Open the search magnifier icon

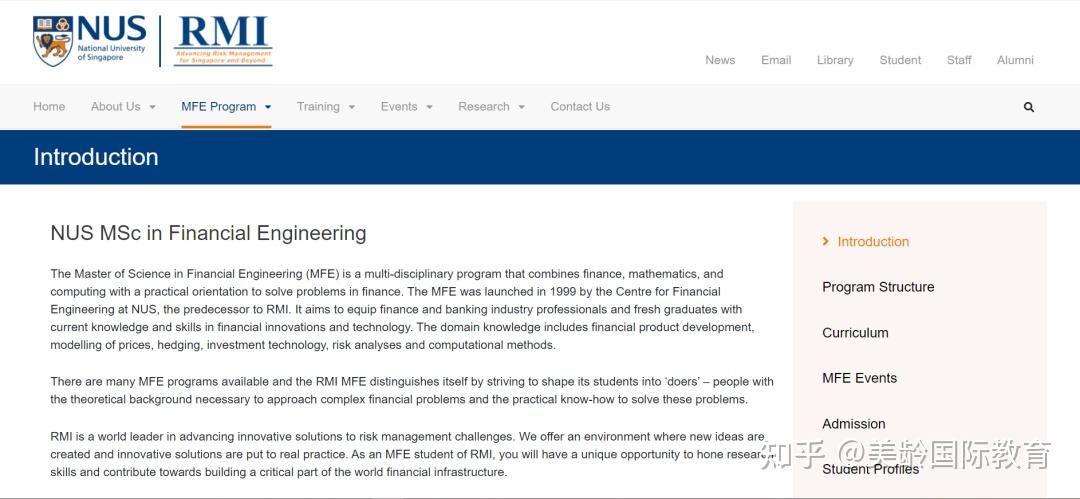click(x=1029, y=107)
